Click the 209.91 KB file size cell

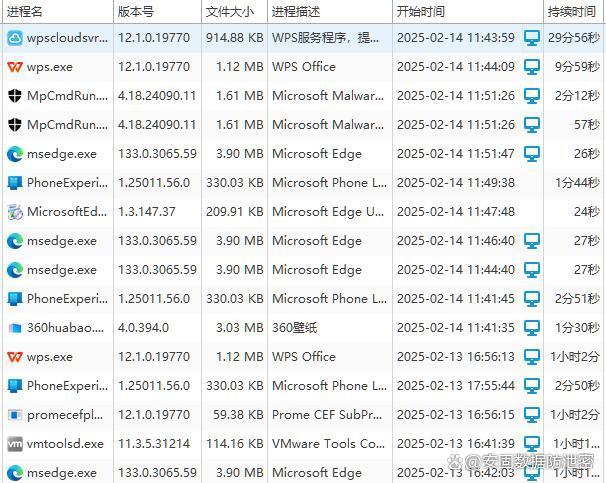[x=235, y=212]
